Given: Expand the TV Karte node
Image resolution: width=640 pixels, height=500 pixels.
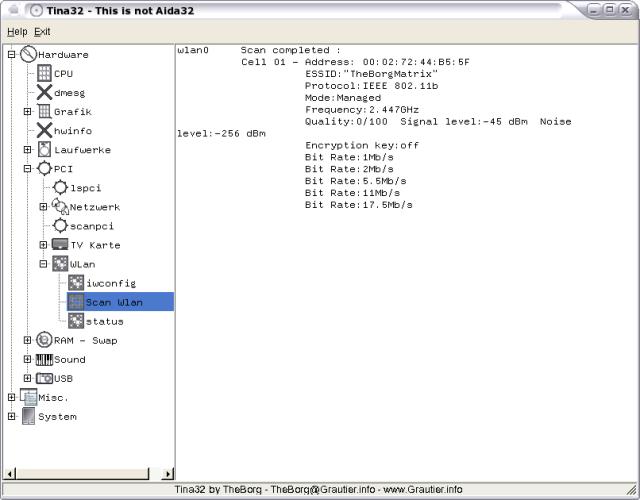Looking at the screenshot, I should [x=43, y=245].
